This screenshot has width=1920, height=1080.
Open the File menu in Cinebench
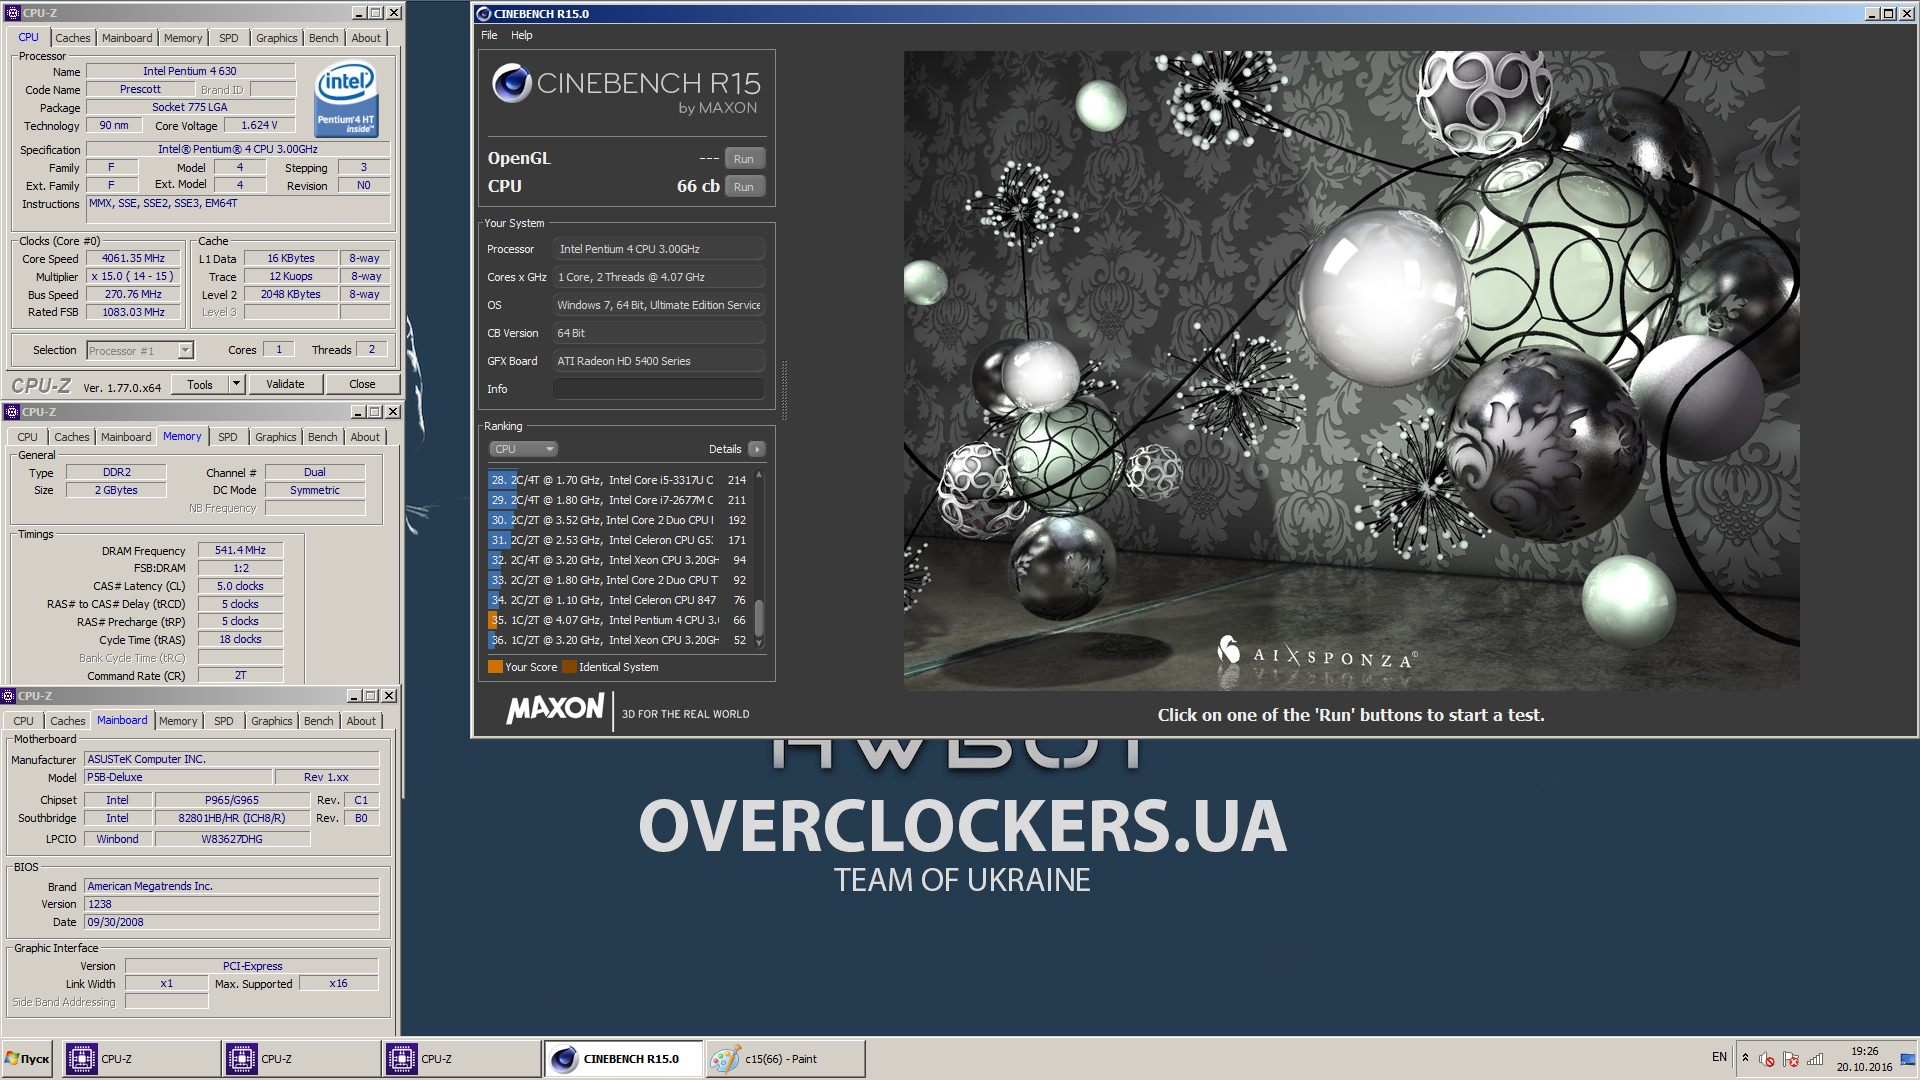489,35
